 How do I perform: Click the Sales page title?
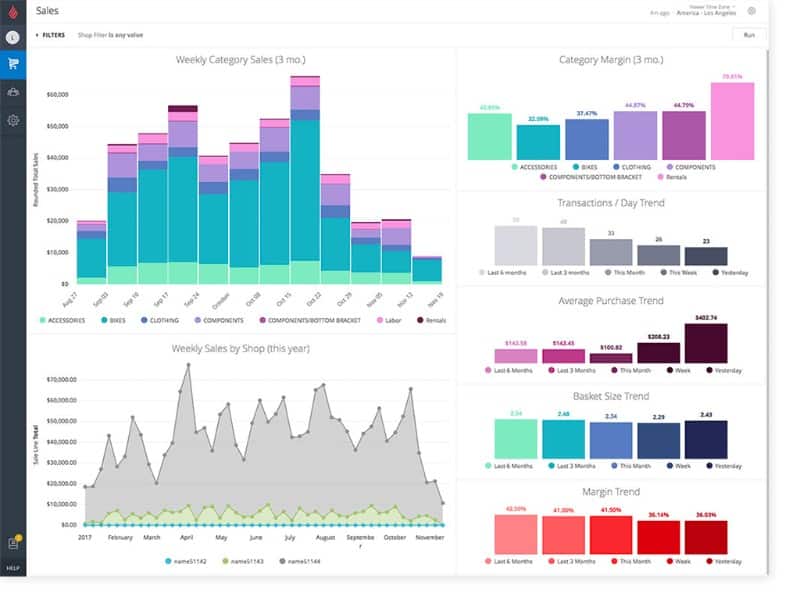tap(47, 11)
